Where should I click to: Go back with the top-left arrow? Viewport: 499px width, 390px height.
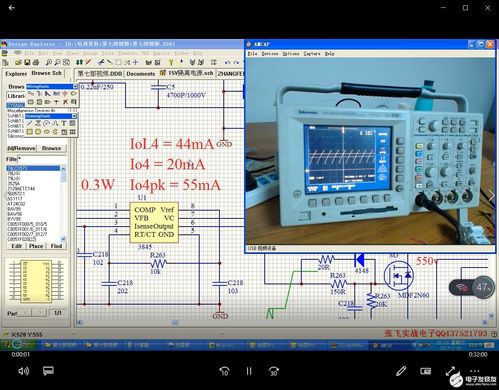pyautogui.click(x=12, y=7)
